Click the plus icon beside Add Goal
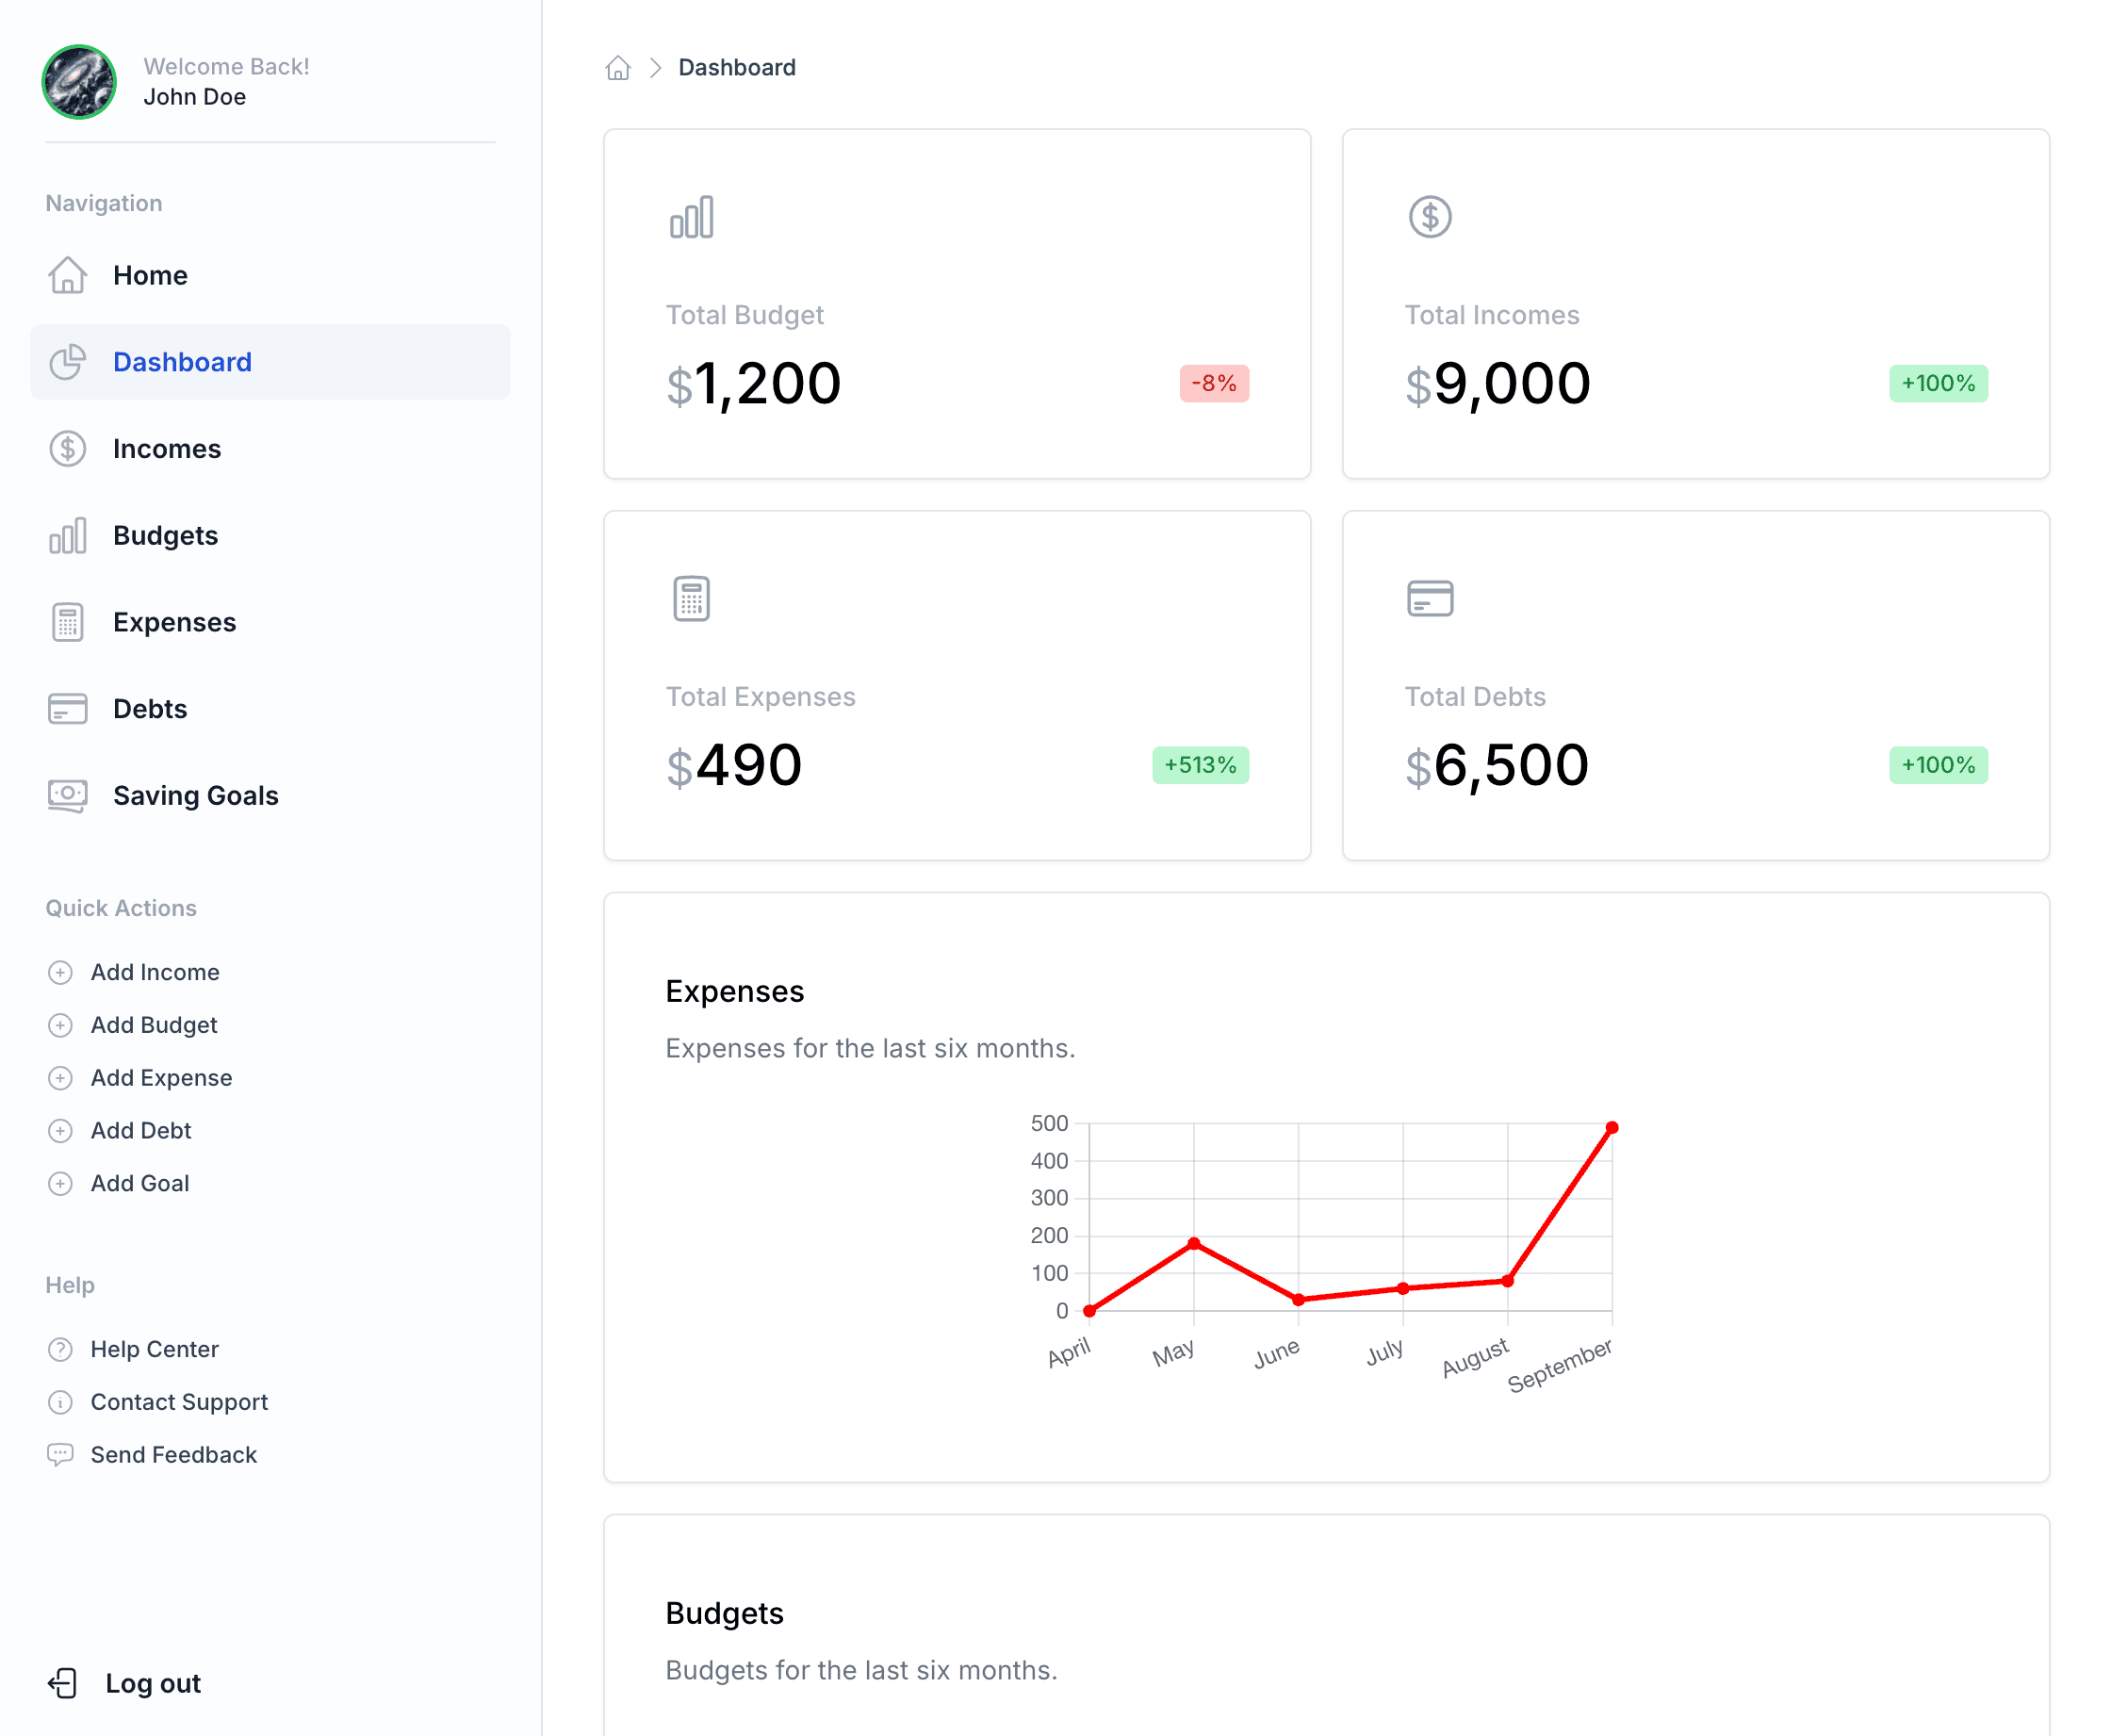This screenshot has height=1736, width=2111. click(60, 1184)
